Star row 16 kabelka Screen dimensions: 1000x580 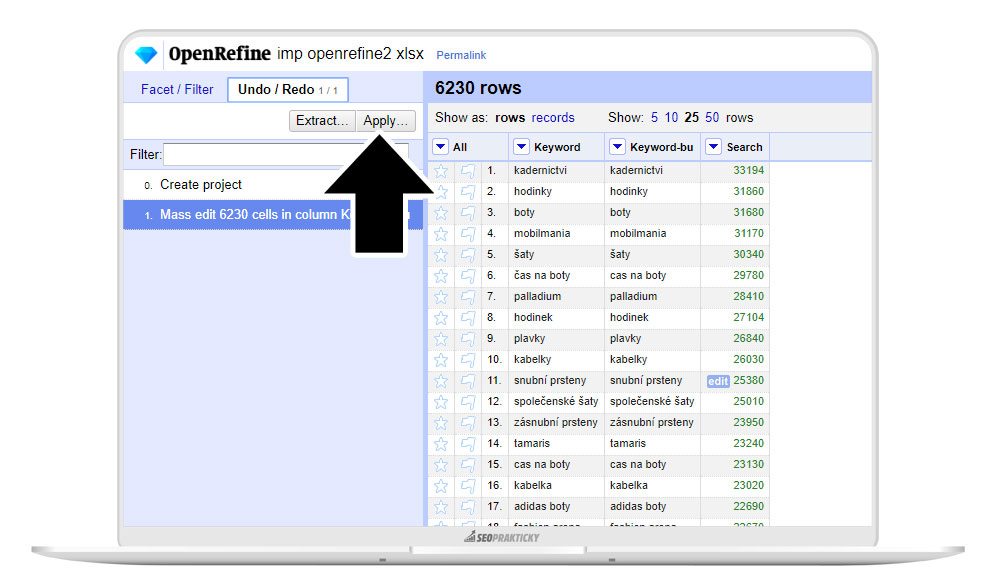point(441,487)
